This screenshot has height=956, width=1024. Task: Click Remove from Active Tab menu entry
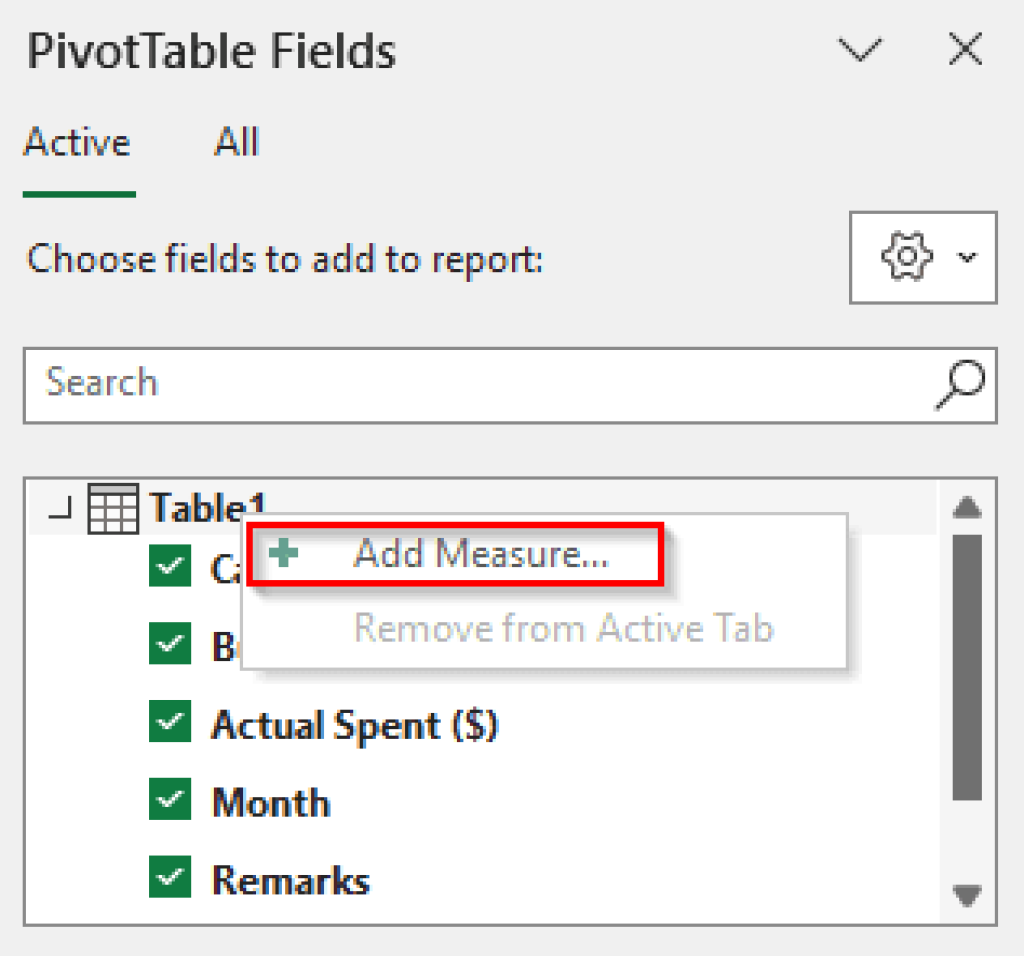pos(564,628)
